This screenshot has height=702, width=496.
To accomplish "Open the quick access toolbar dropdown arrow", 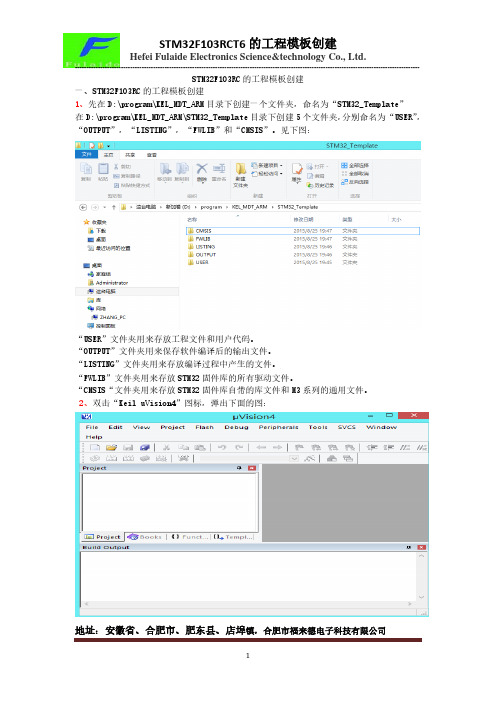I will 108,146.
